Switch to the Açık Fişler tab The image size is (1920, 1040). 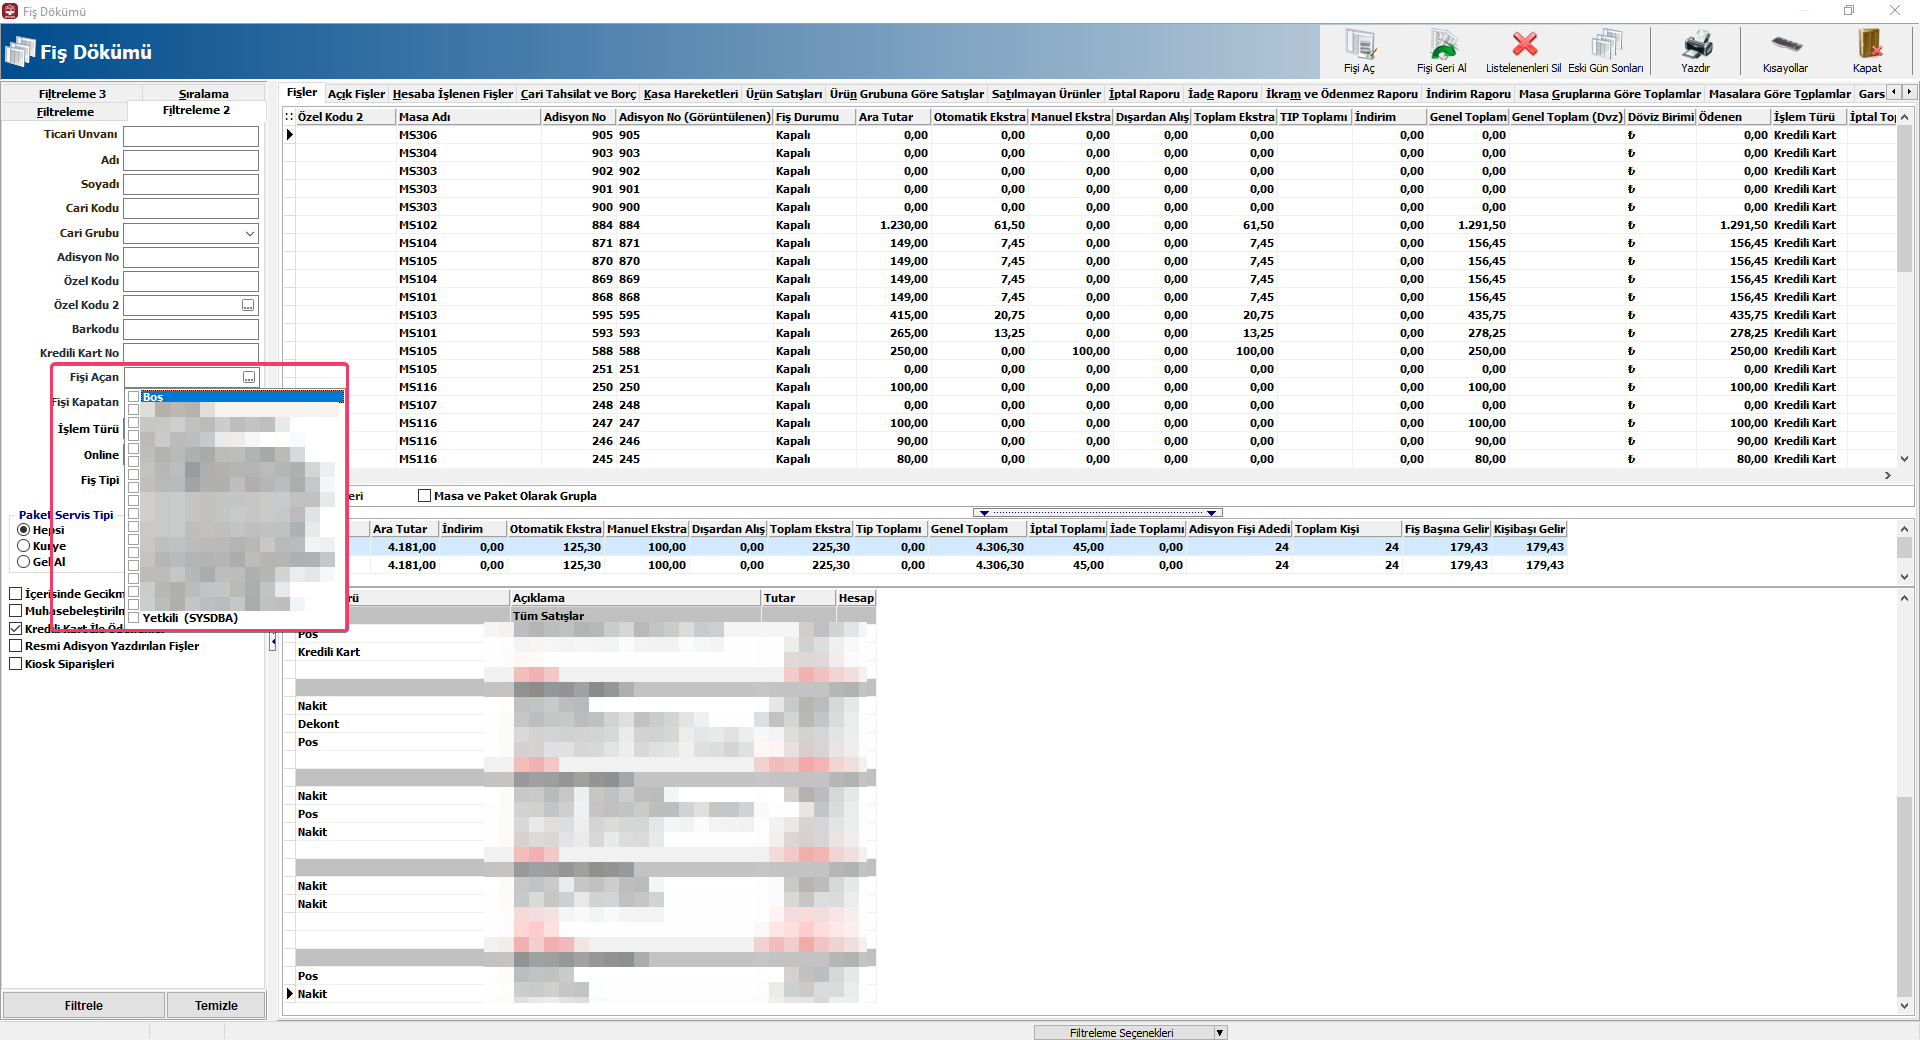pos(356,94)
